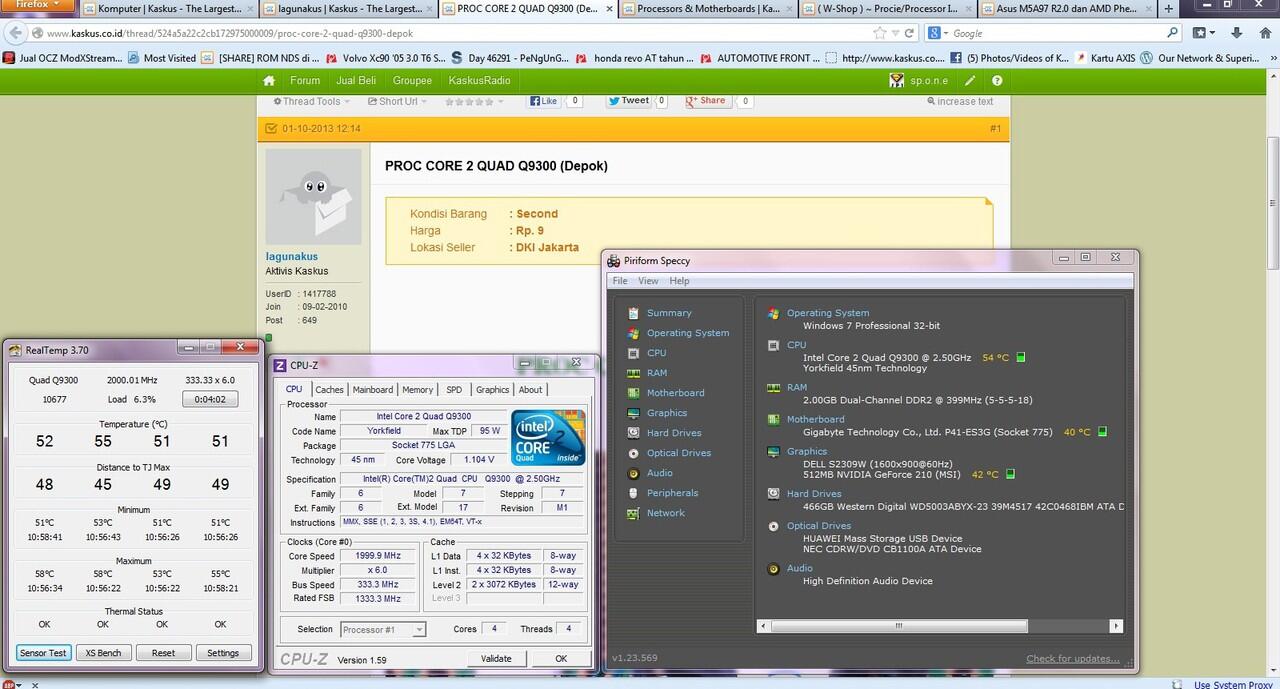
Task: Switch to the Memory tab in CPU-Z
Action: (x=418, y=390)
